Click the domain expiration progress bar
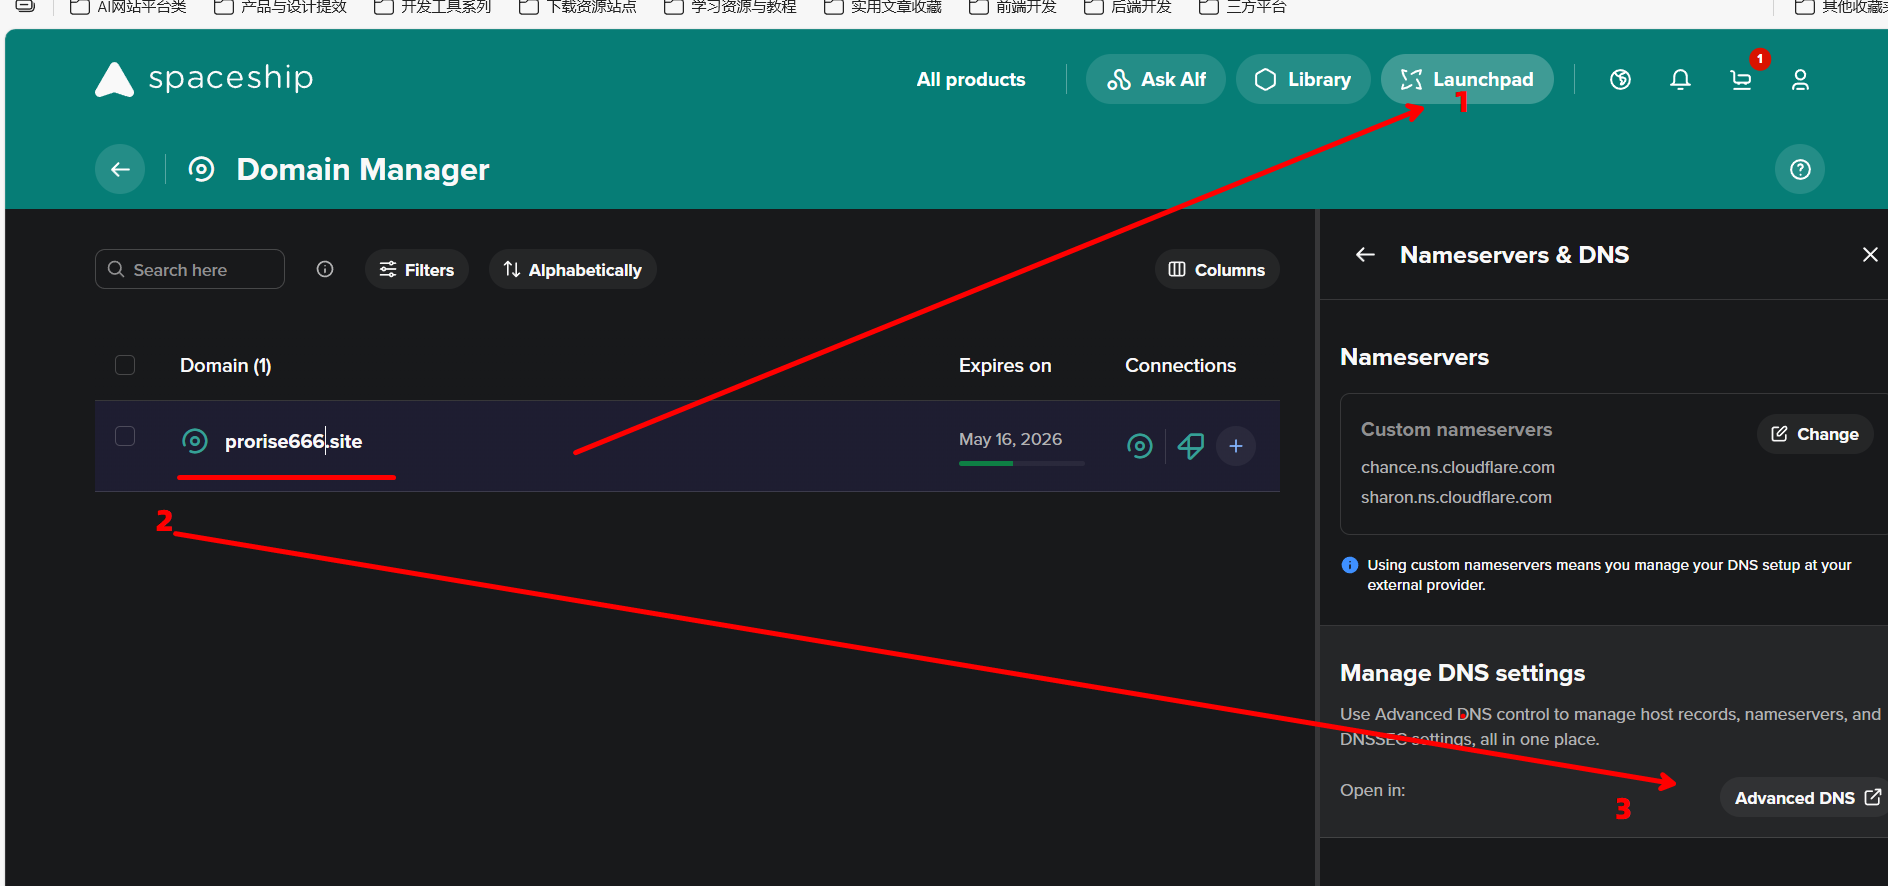 (x=1020, y=463)
